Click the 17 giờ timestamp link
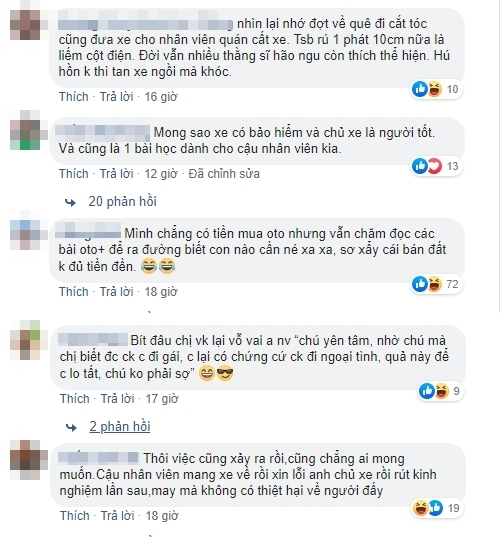The width and height of the screenshot is (500, 537). click(162, 399)
